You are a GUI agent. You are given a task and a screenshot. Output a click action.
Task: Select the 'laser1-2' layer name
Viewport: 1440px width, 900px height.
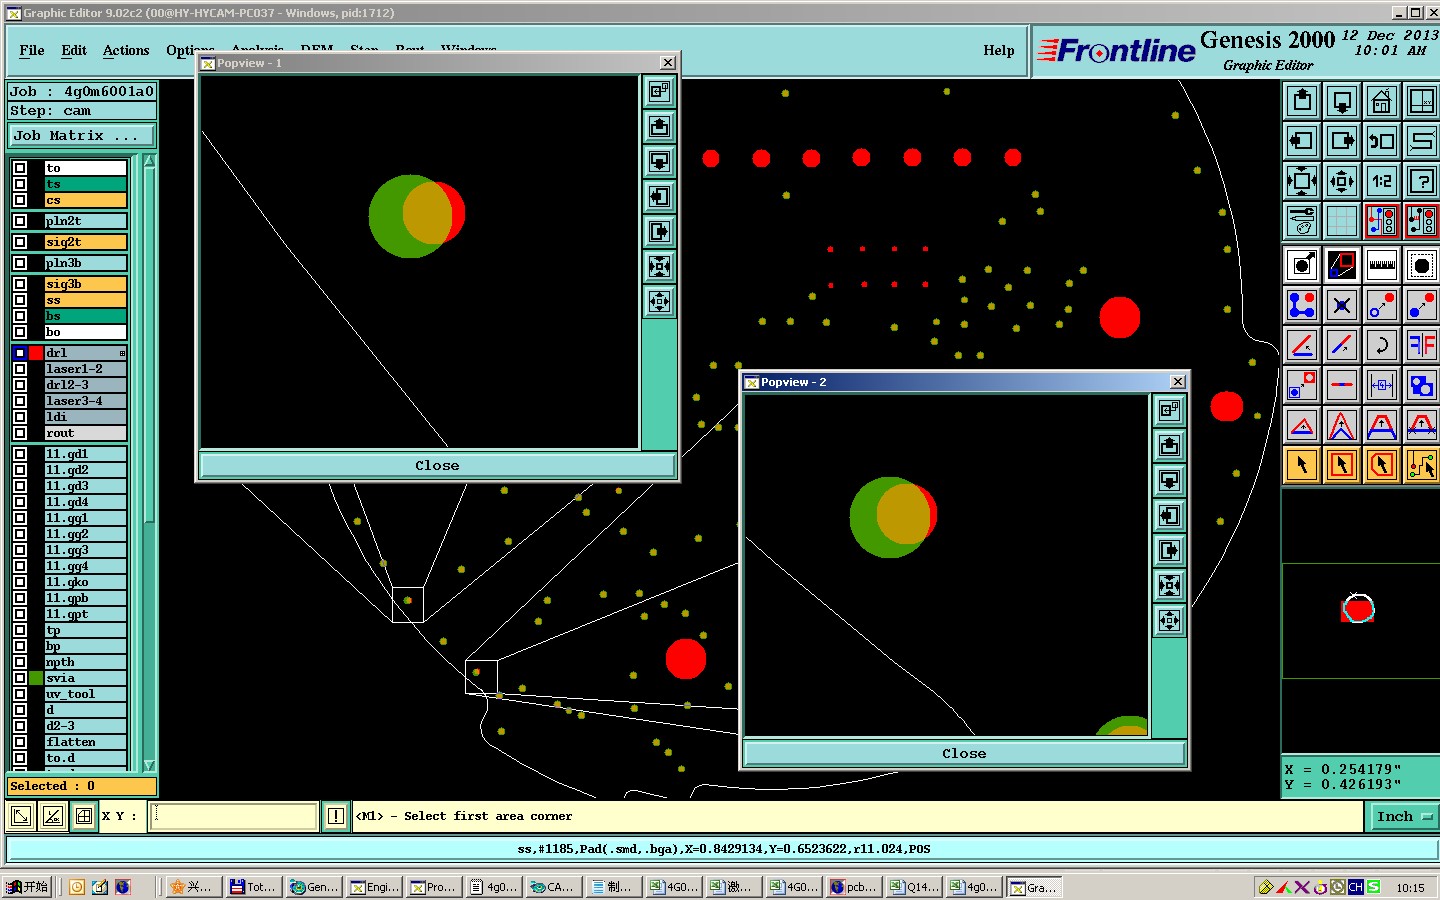[86, 369]
